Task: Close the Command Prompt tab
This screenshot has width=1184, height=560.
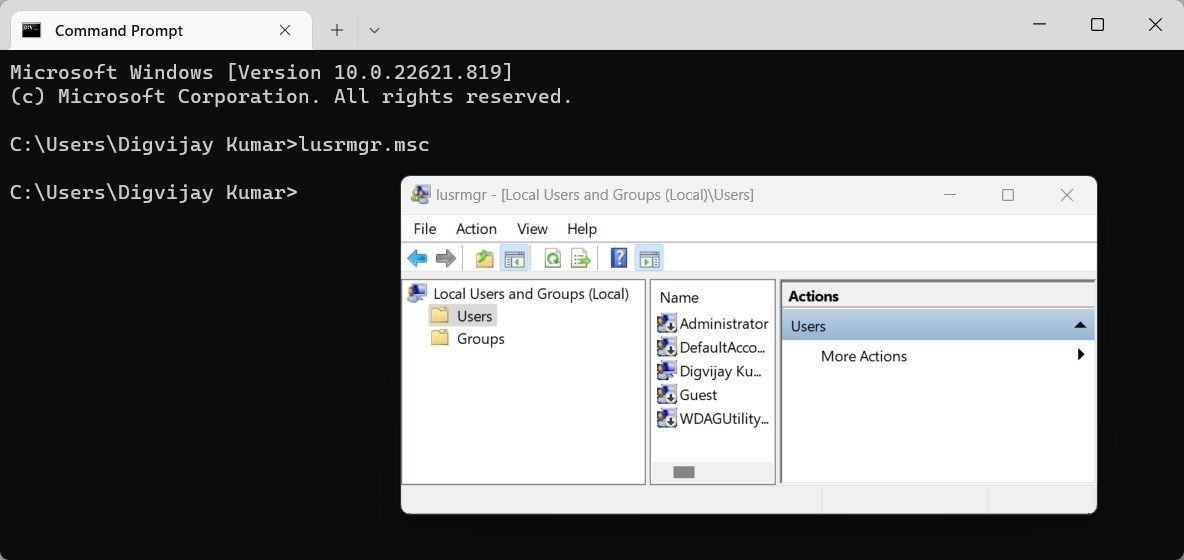Action: [x=285, y=30]
